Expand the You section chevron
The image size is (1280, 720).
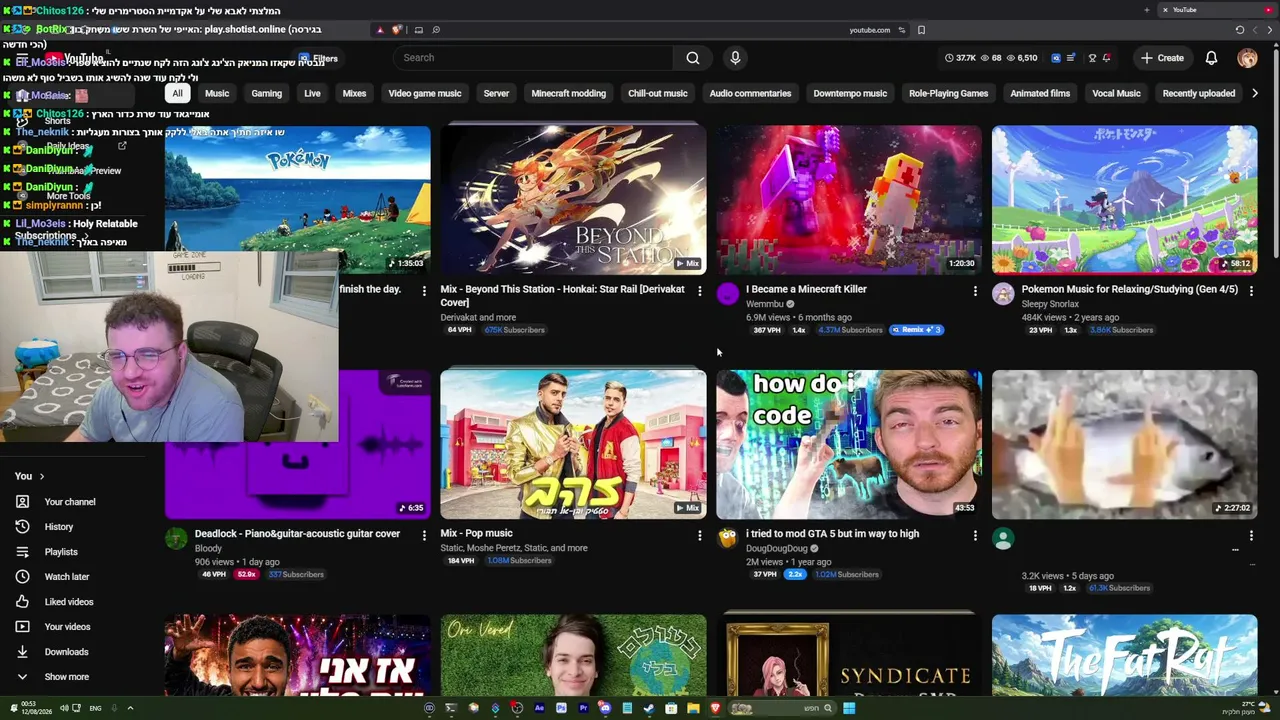pos(41,476)
